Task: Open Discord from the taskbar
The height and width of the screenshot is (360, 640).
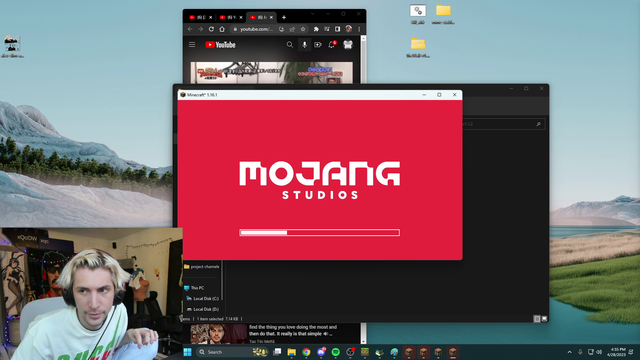Action: click(321, 352)
